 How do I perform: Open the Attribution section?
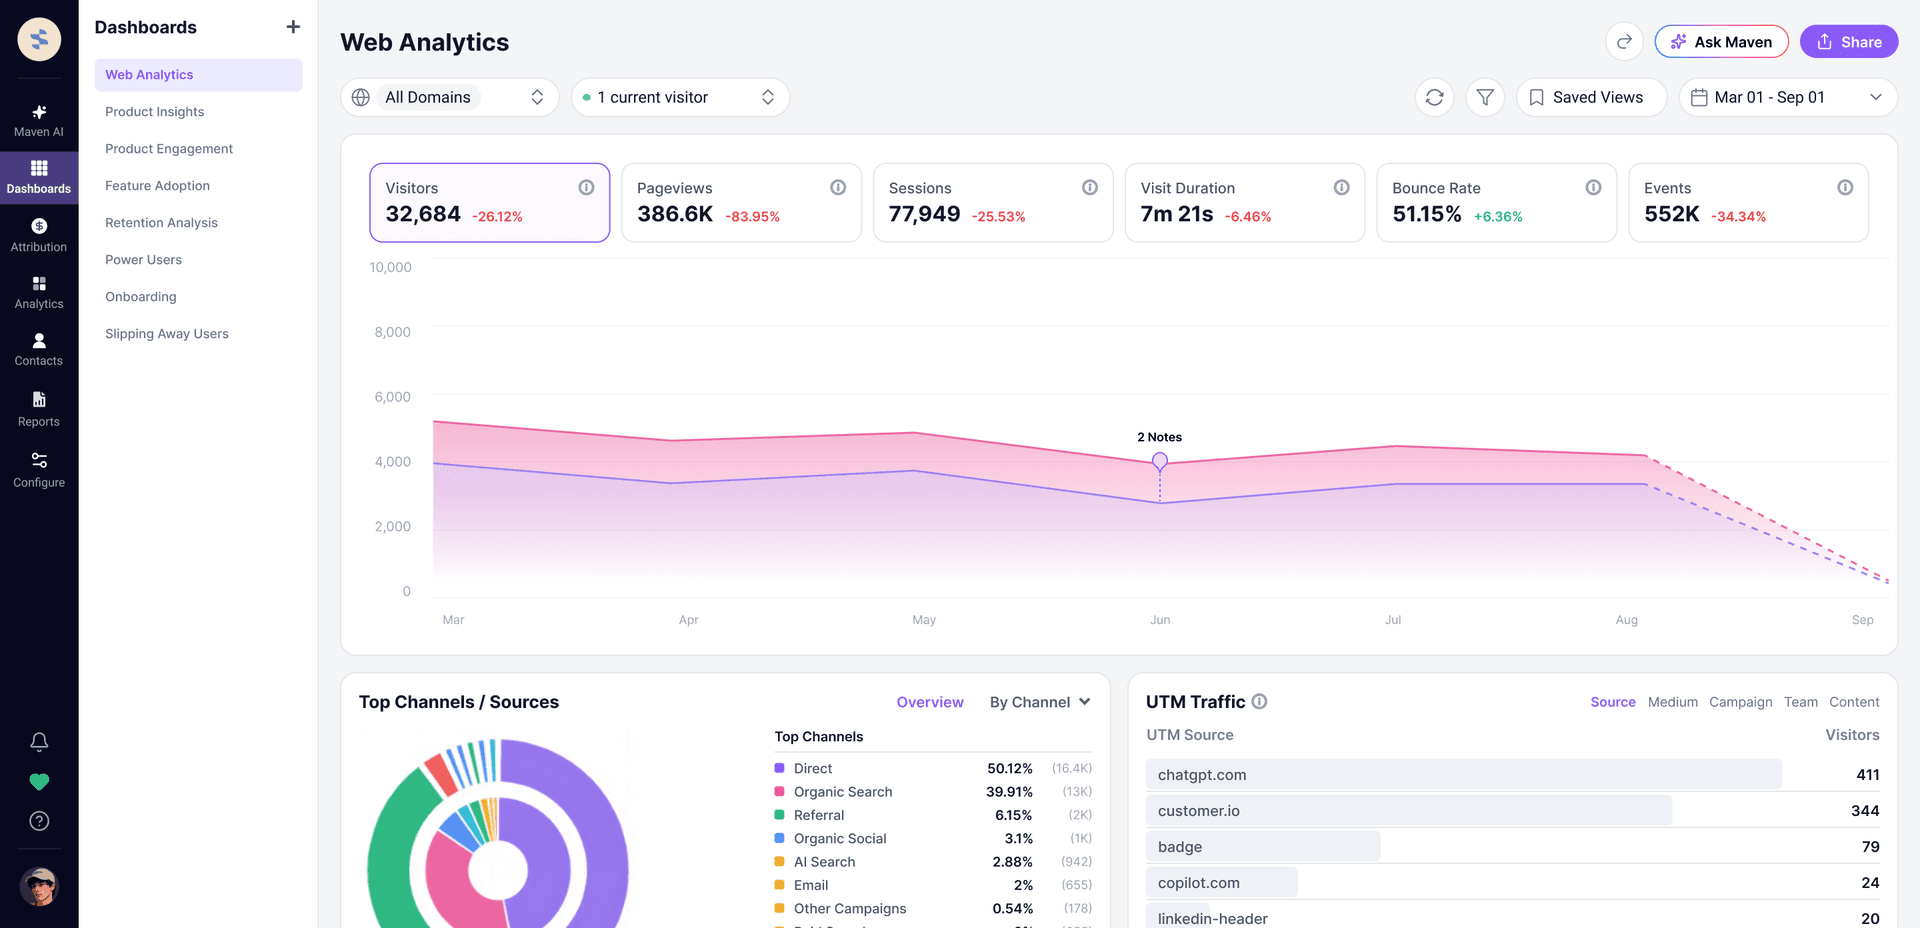39,236
